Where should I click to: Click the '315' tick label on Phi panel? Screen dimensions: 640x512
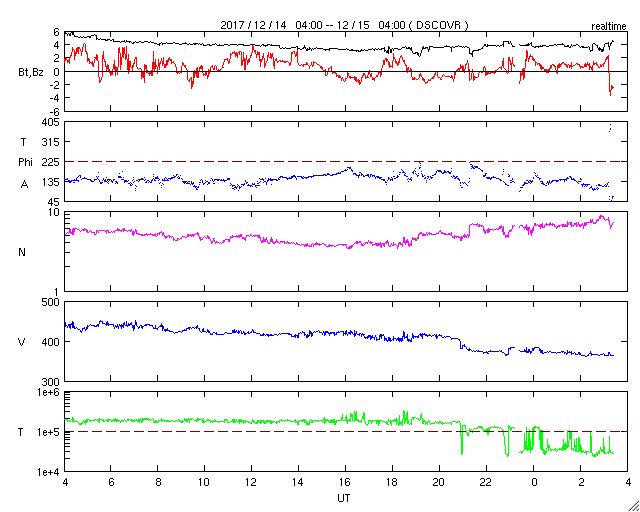[52, 142]
